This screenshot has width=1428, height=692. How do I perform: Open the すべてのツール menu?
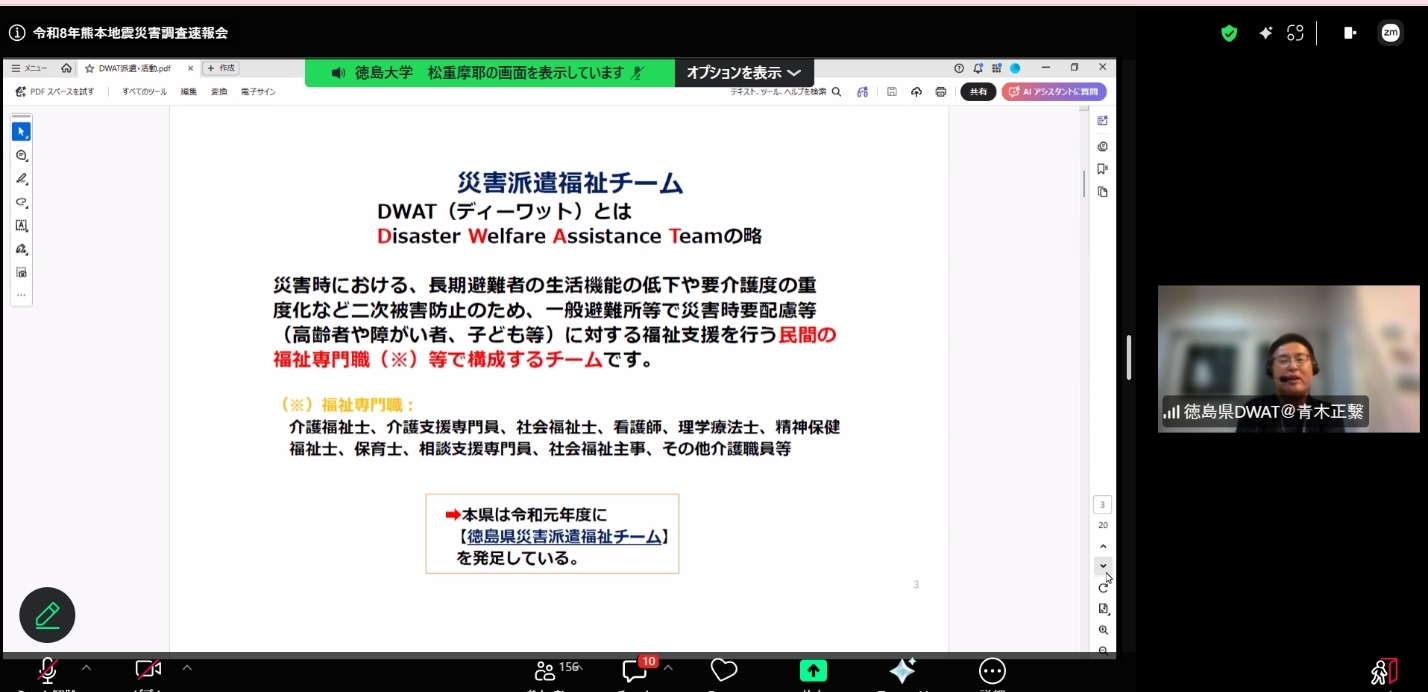point(145,92)
